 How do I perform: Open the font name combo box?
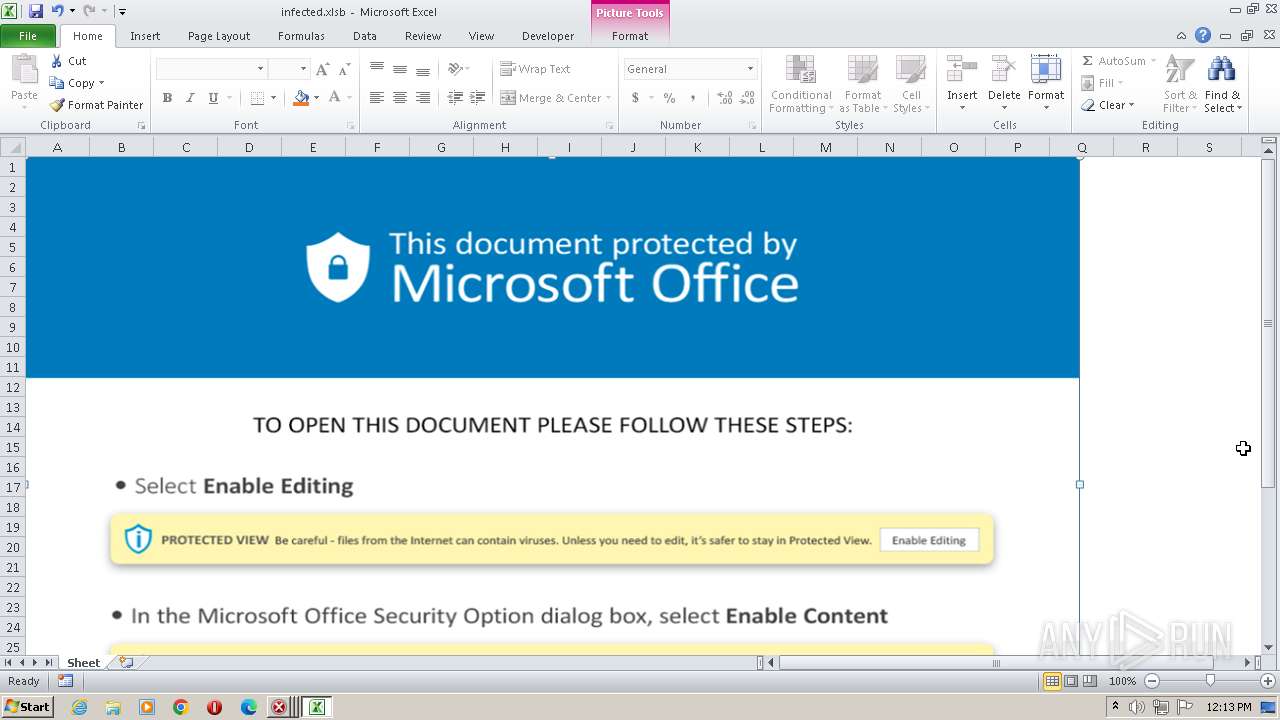point(211,69)
